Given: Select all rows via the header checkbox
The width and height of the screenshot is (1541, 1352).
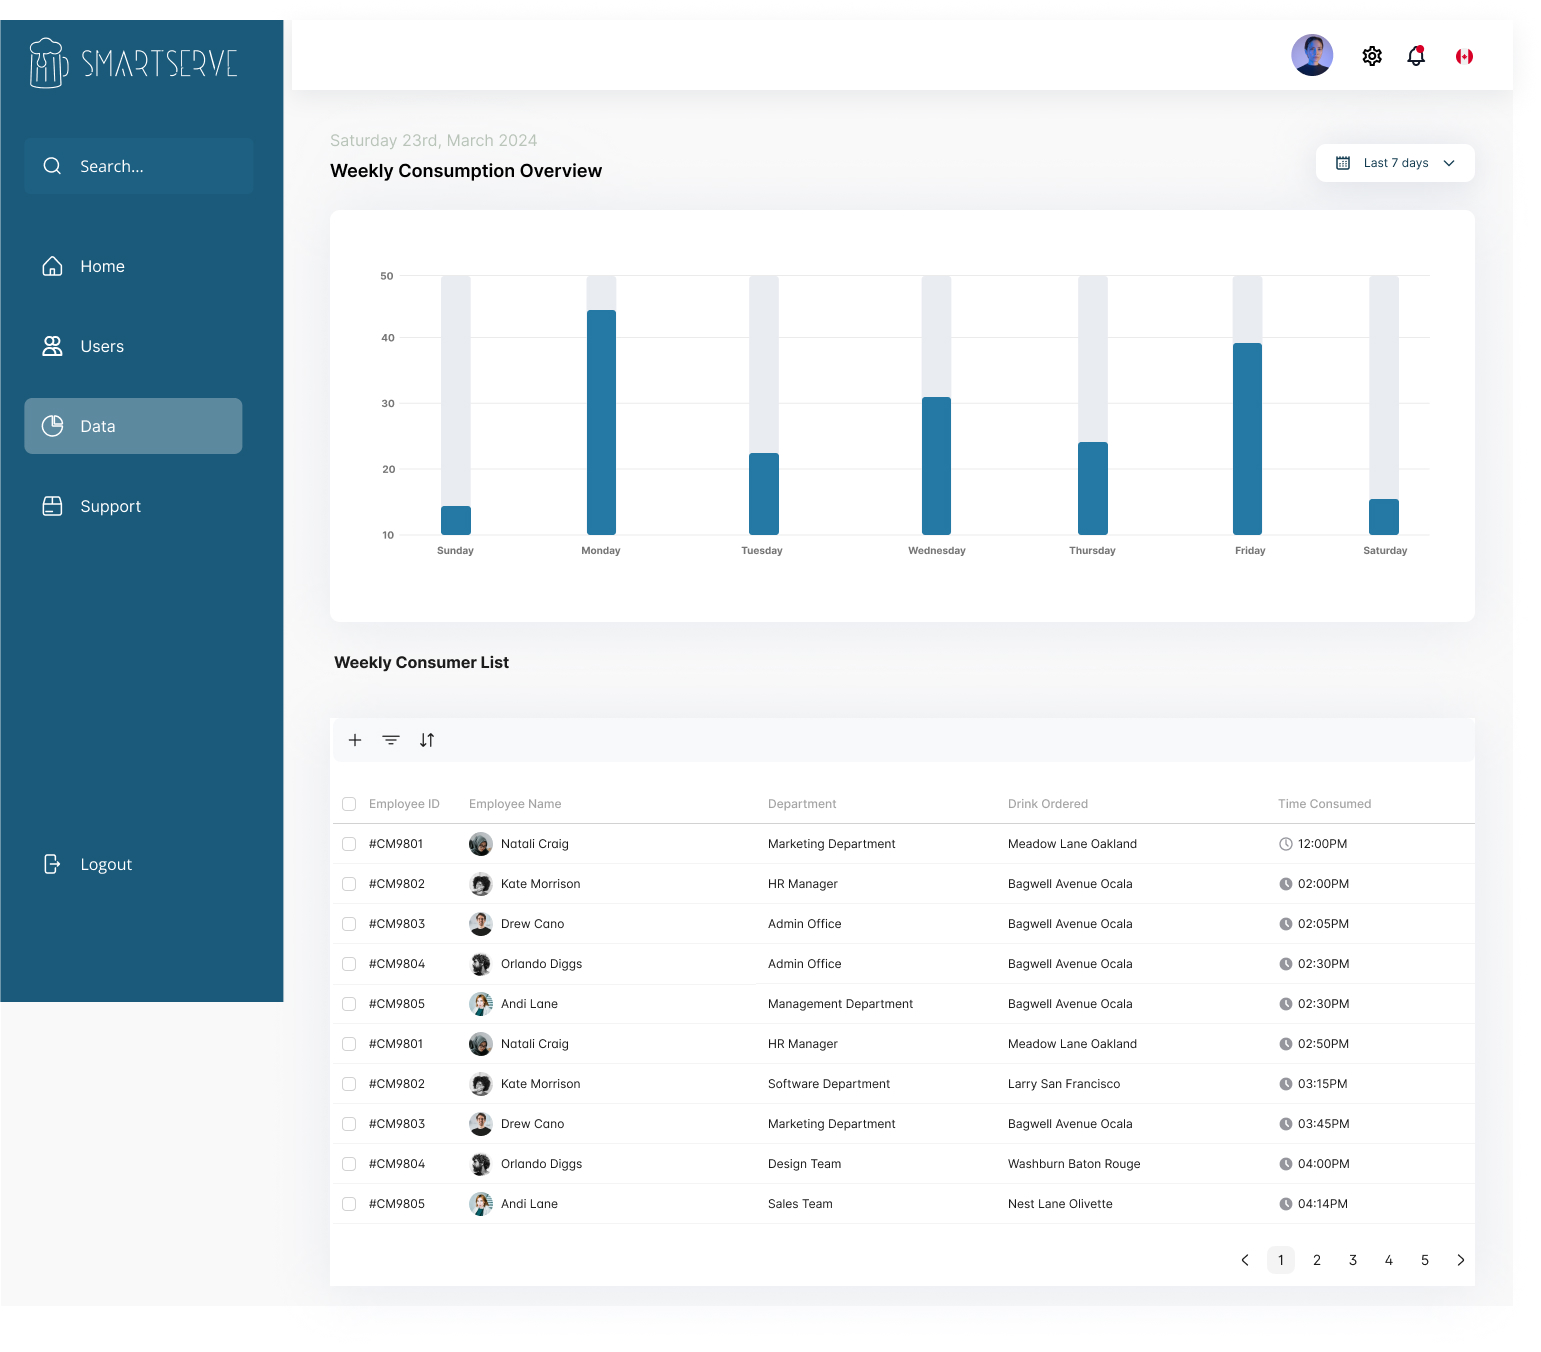Looking at the screenshot, I should [348, 803].
